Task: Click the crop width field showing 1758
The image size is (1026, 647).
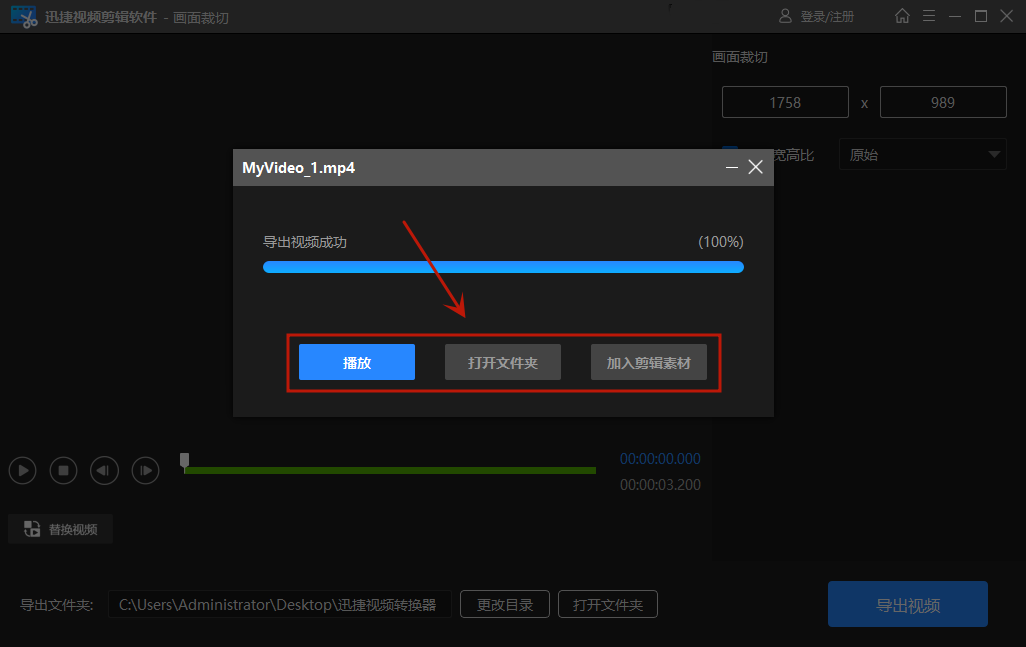Action: 786,102
